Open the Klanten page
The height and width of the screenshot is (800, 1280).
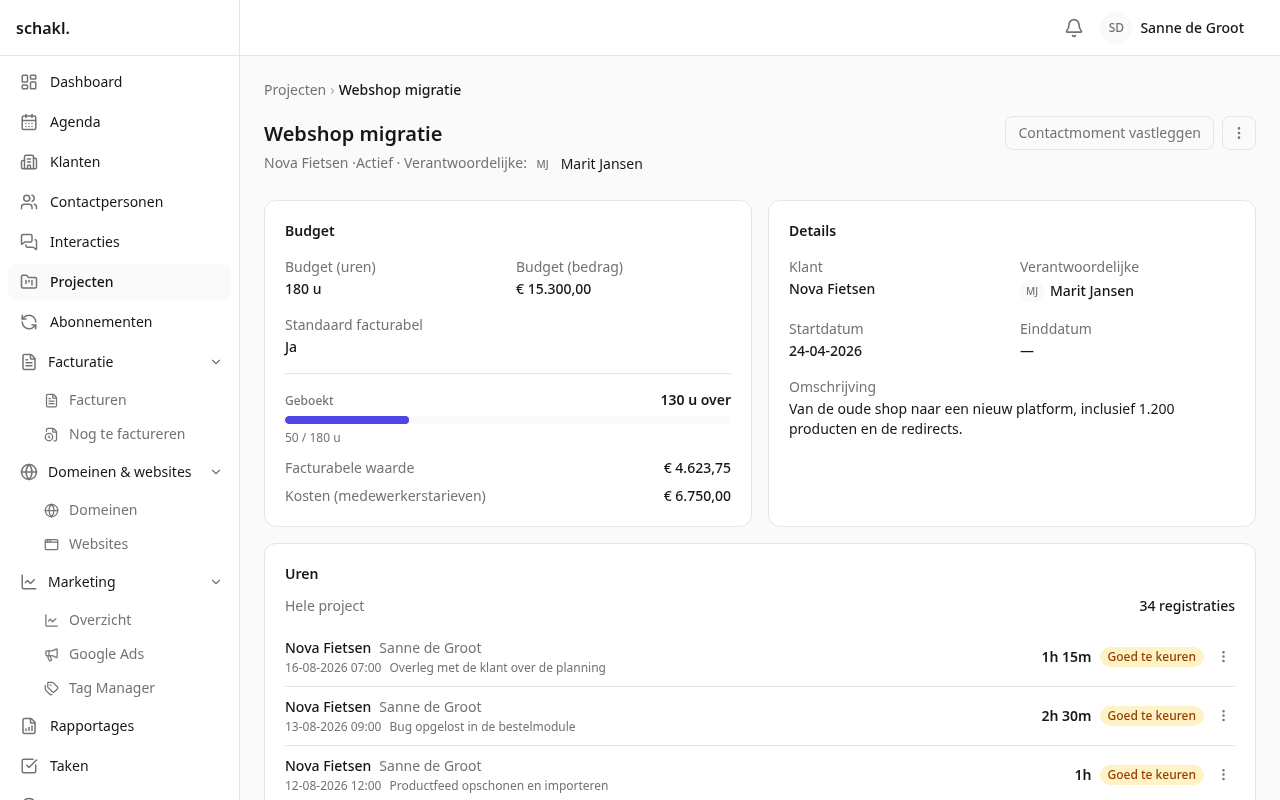pyautogui.click(x=119, y=162)
